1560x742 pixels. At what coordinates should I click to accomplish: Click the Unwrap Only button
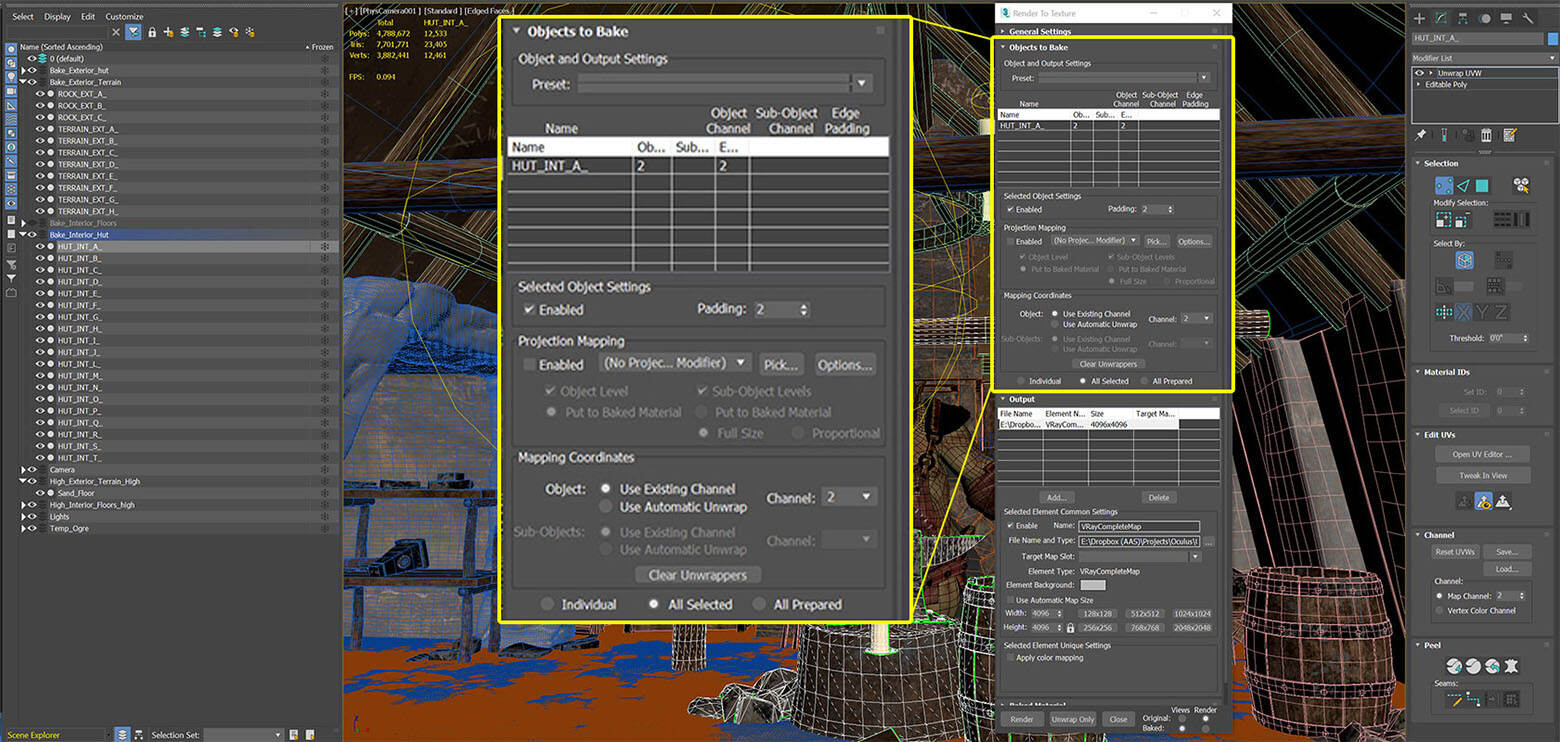(x=1073, y=719)
